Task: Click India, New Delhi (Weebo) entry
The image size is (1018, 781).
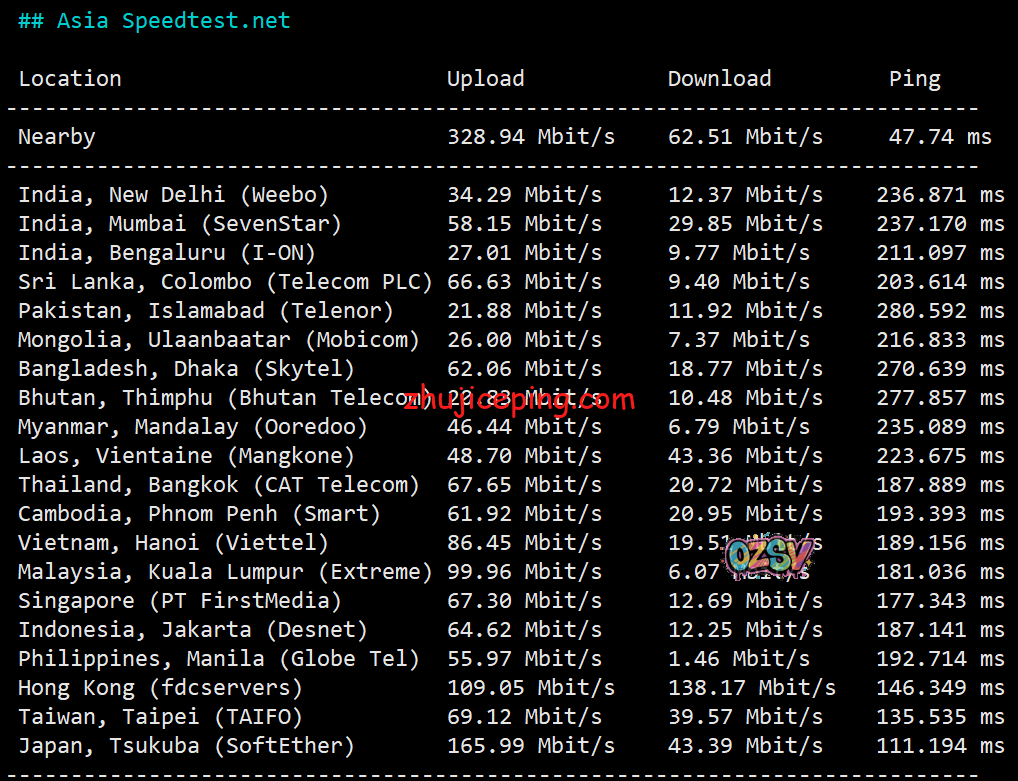Action: (x=173, y=195)
